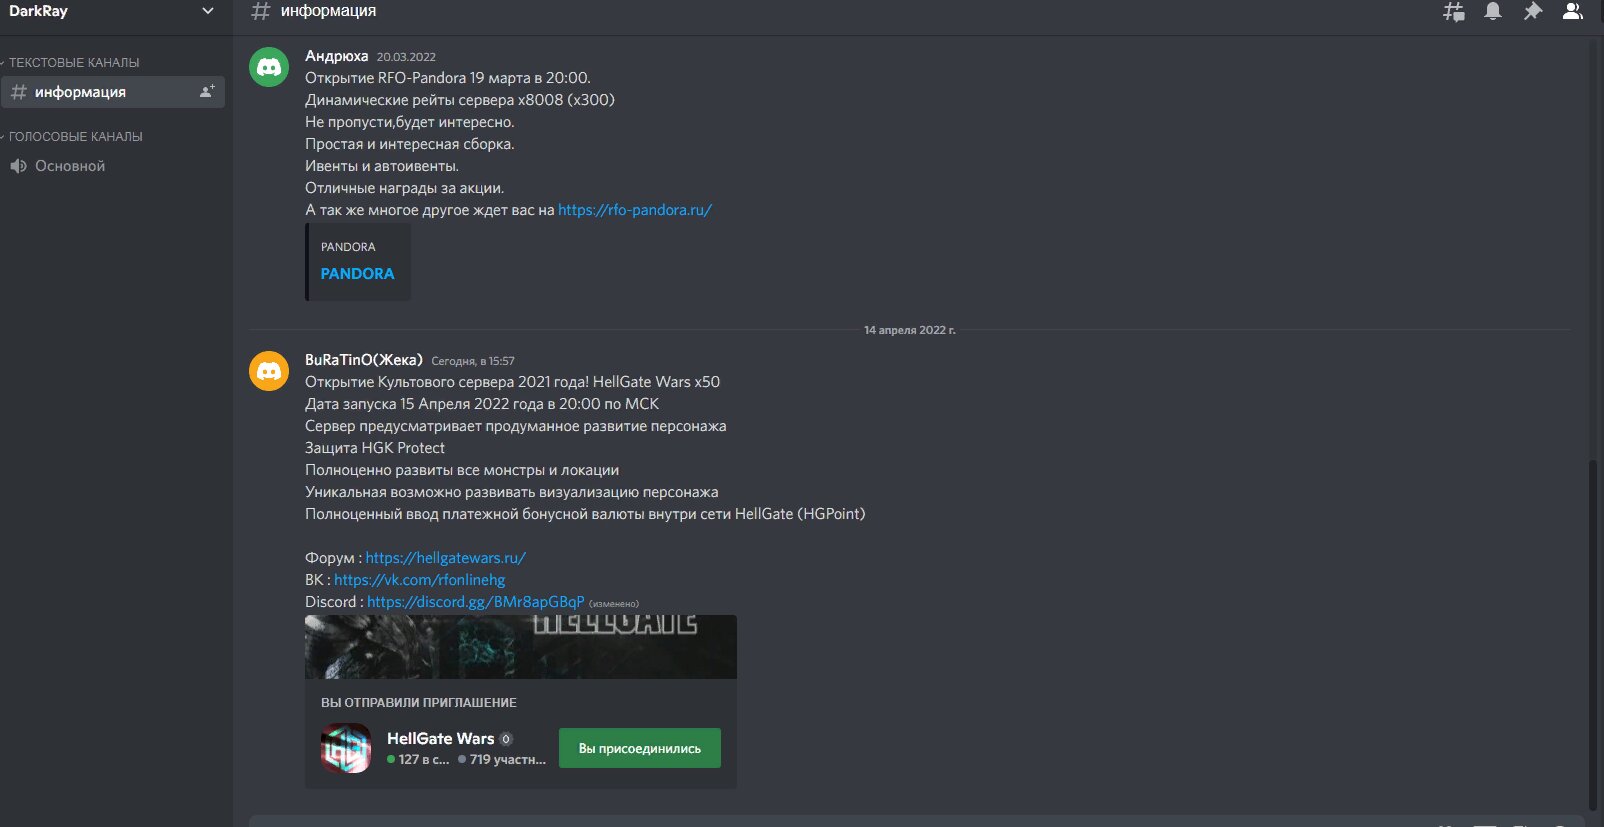Collapse ТЕКСТОВЫЕ КАНАЛЫ category
The image size is (1604, 827).
[x=72, y=62]
